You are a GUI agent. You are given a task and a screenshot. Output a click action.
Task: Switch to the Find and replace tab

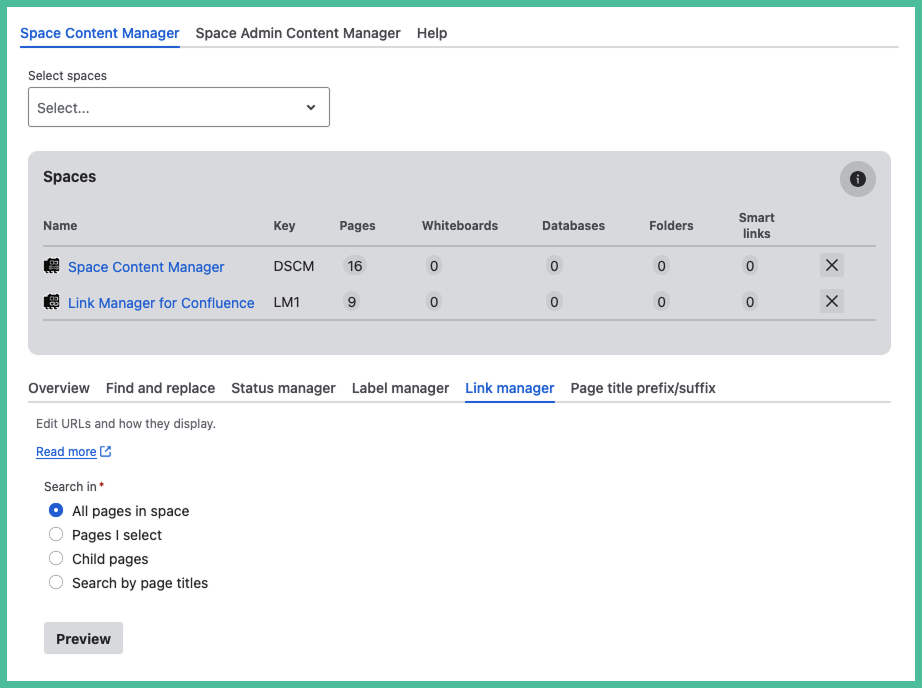(160, 388)
